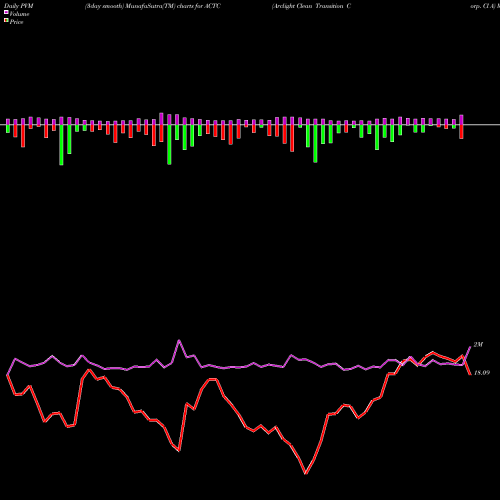Select the 'Volume' legend label
Viewport: 500px width, 500px height.
coord(19,14)
